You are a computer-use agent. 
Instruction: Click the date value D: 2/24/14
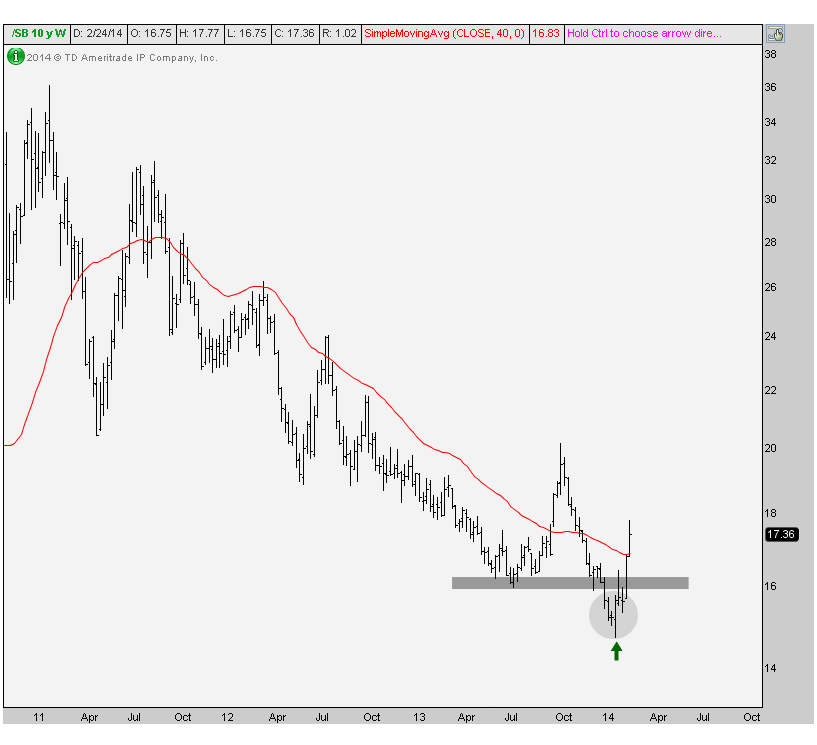coord(98,33)
